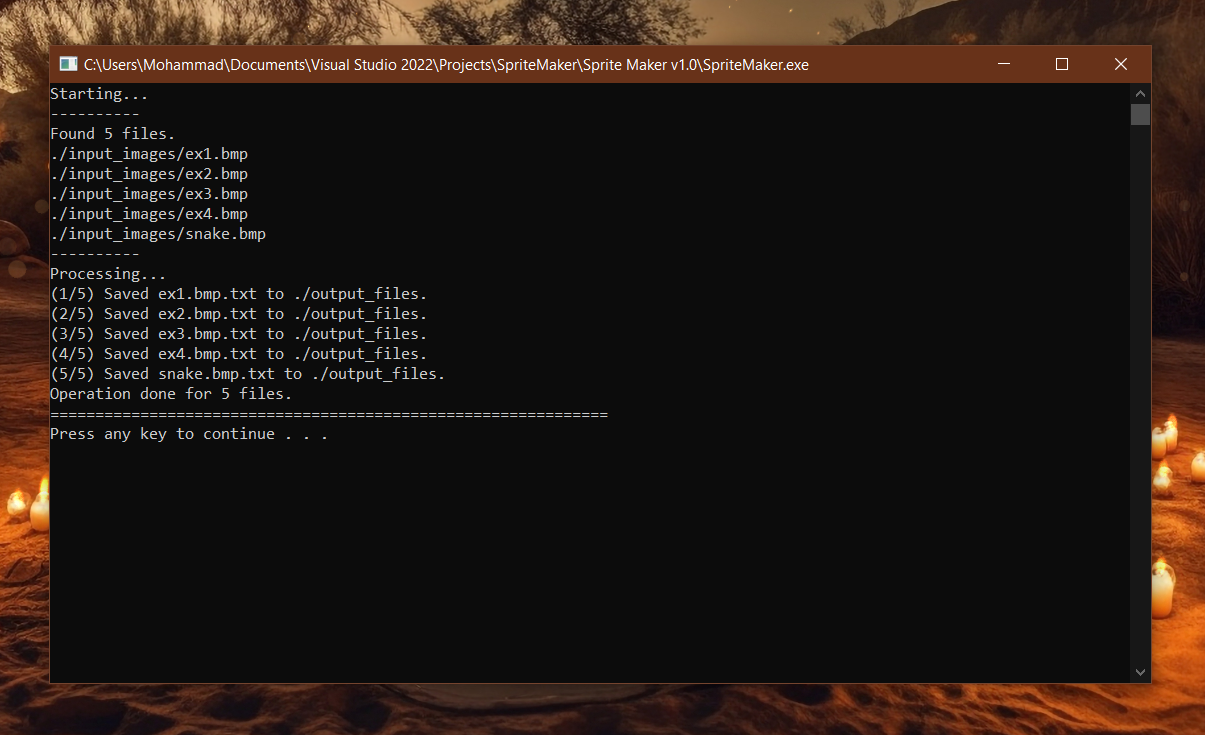The image size is (1205, 735).
Task: Minimize the SpriteMaker console window
Action: 1003,64
